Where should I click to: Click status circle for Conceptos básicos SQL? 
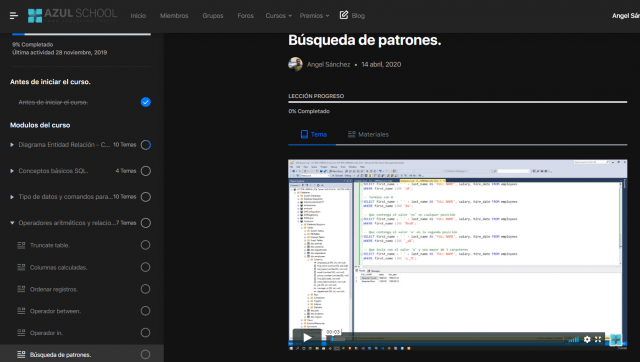coord(146,171)
